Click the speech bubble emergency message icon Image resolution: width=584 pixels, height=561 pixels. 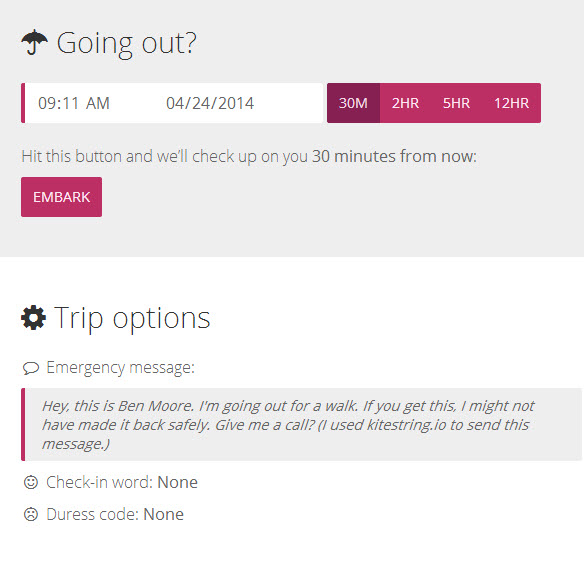[31, 368]
